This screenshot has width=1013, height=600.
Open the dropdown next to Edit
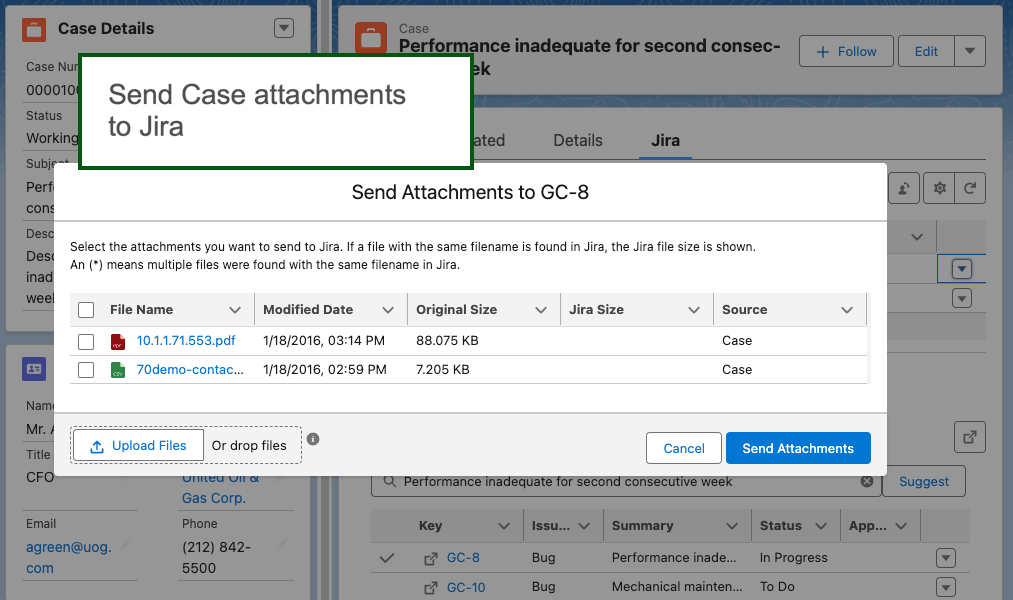[x=970, y=52]
